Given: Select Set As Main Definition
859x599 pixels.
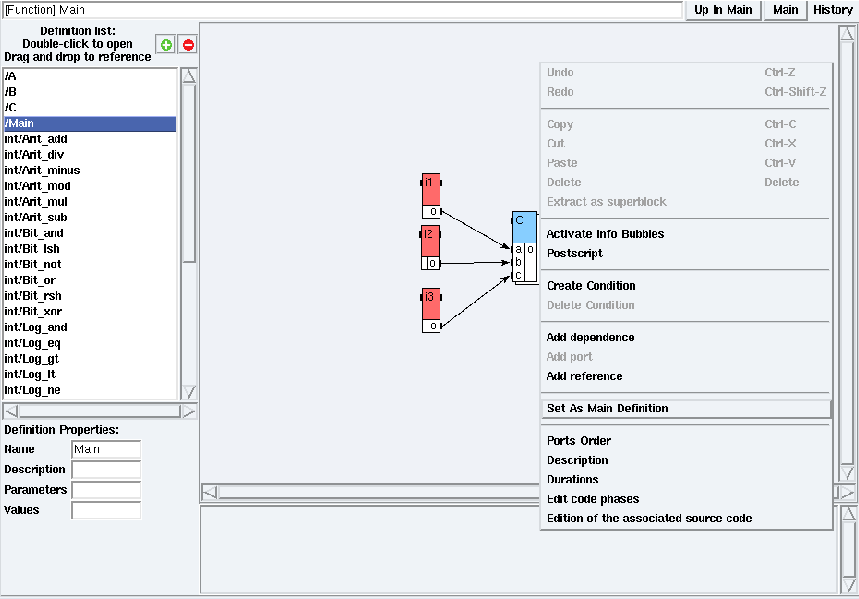Looking at the screenshot, I should pos(685,408).
